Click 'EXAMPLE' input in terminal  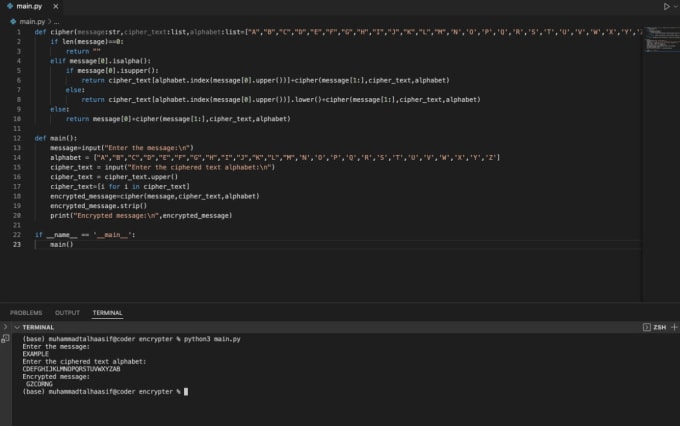[x=36, y=354]
